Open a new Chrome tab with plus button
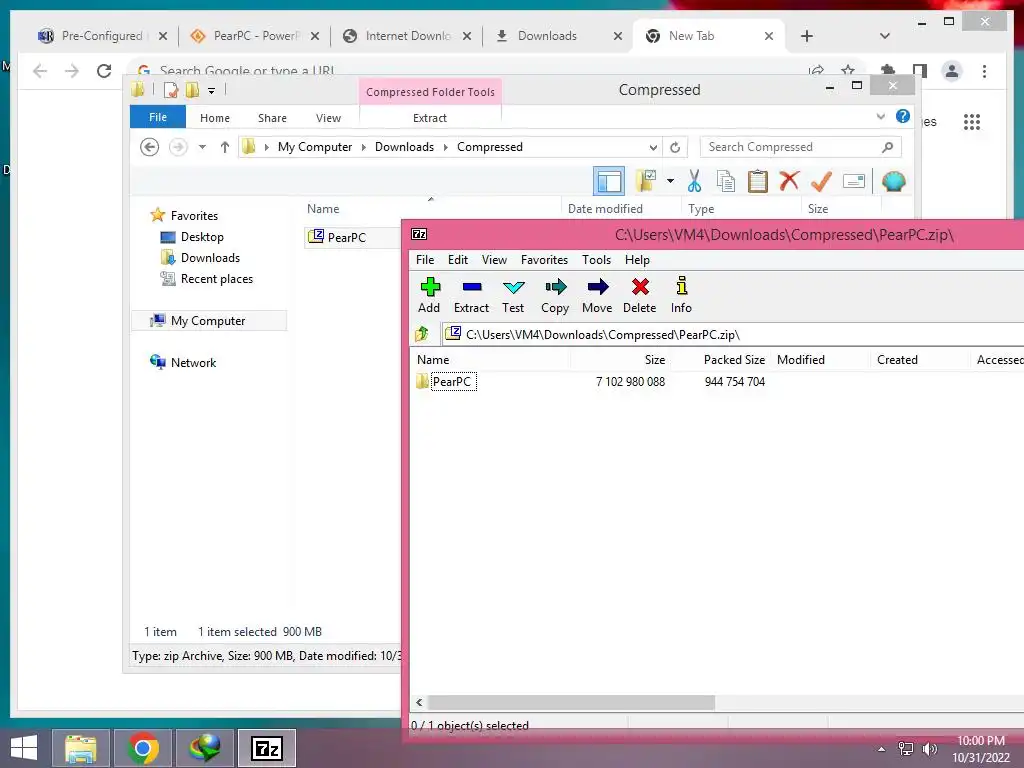 coord(807,36)
